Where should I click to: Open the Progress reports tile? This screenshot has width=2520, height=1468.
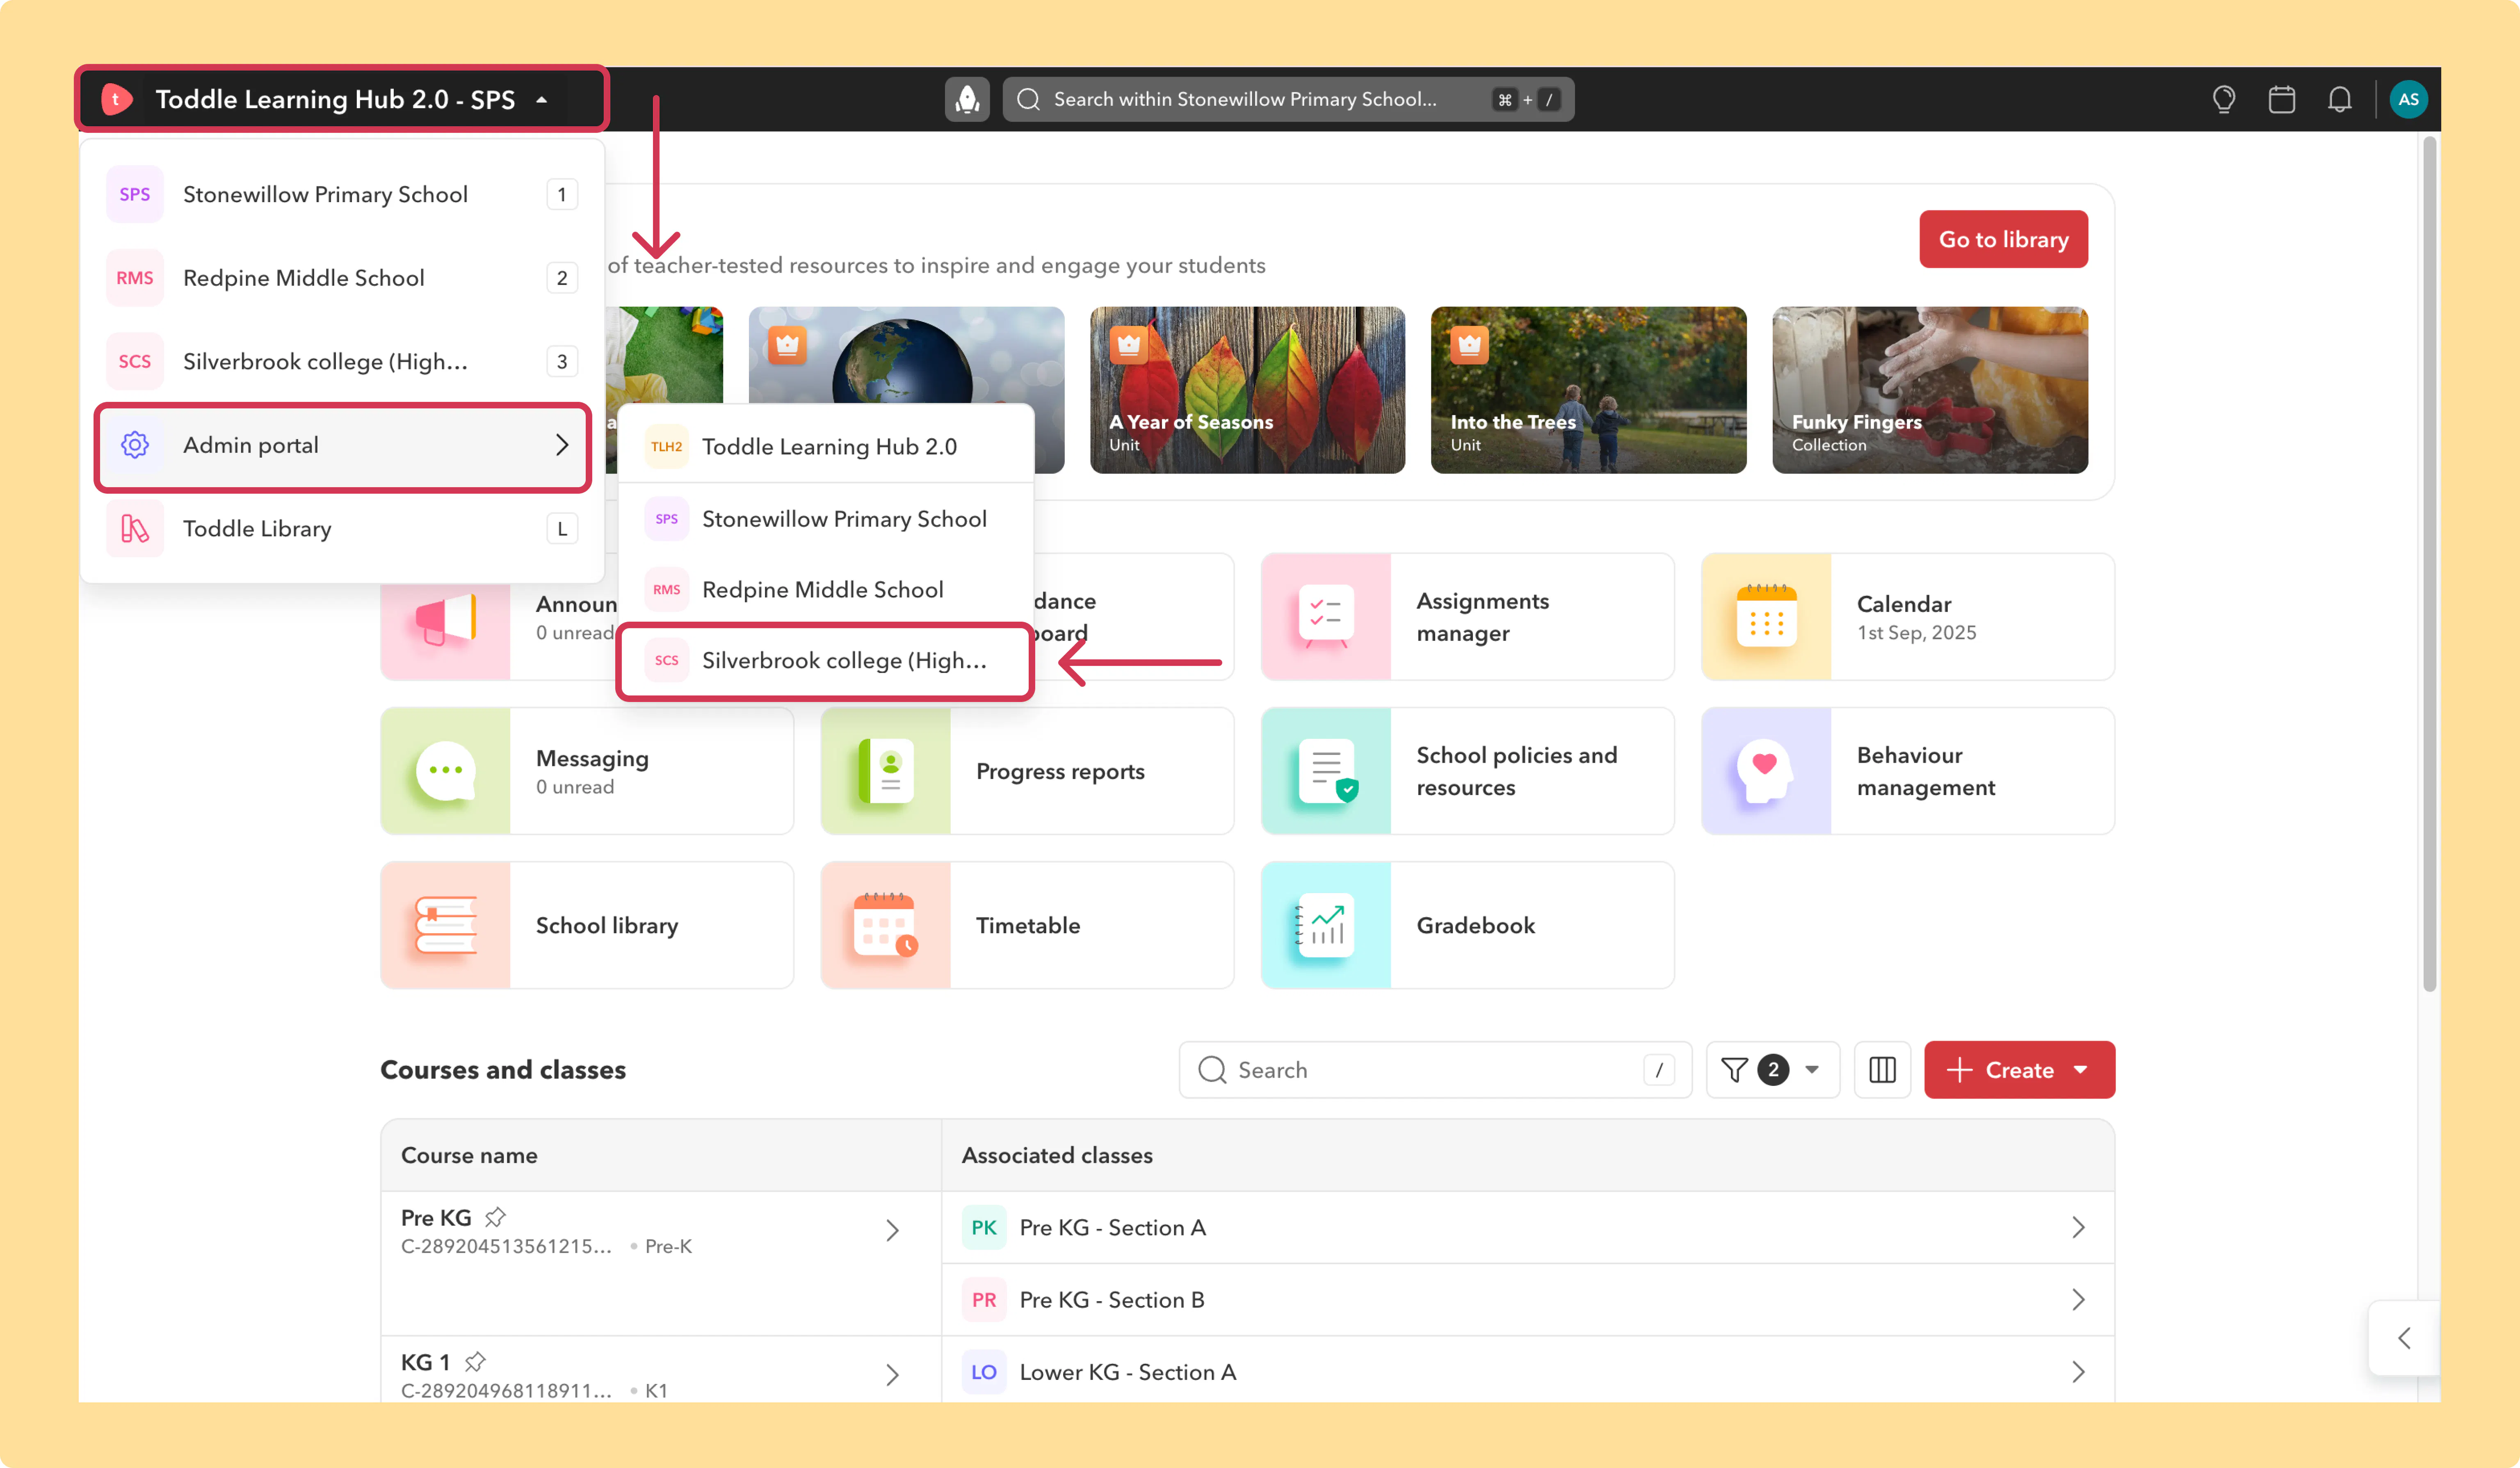pos(1027,771)
